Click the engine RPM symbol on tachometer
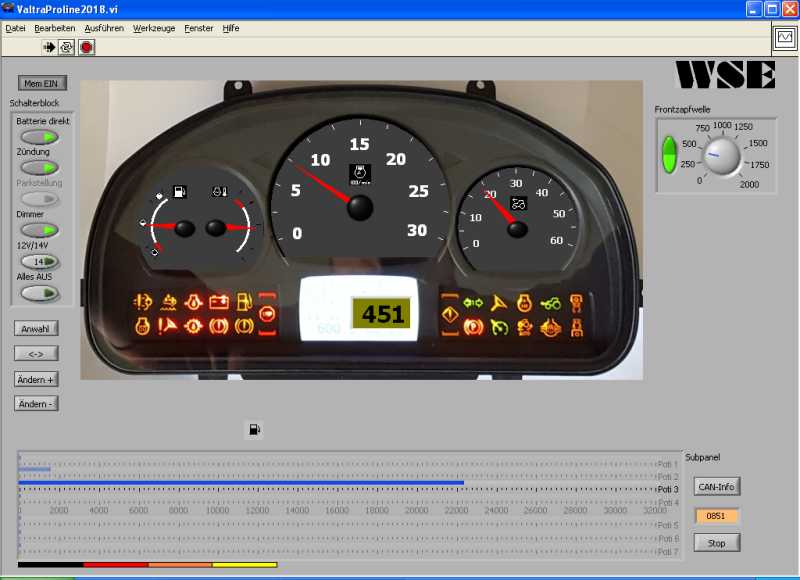Image resolution: width=800 pixels, height=580 pixels. pyautogui.click(x=360, y=174)
